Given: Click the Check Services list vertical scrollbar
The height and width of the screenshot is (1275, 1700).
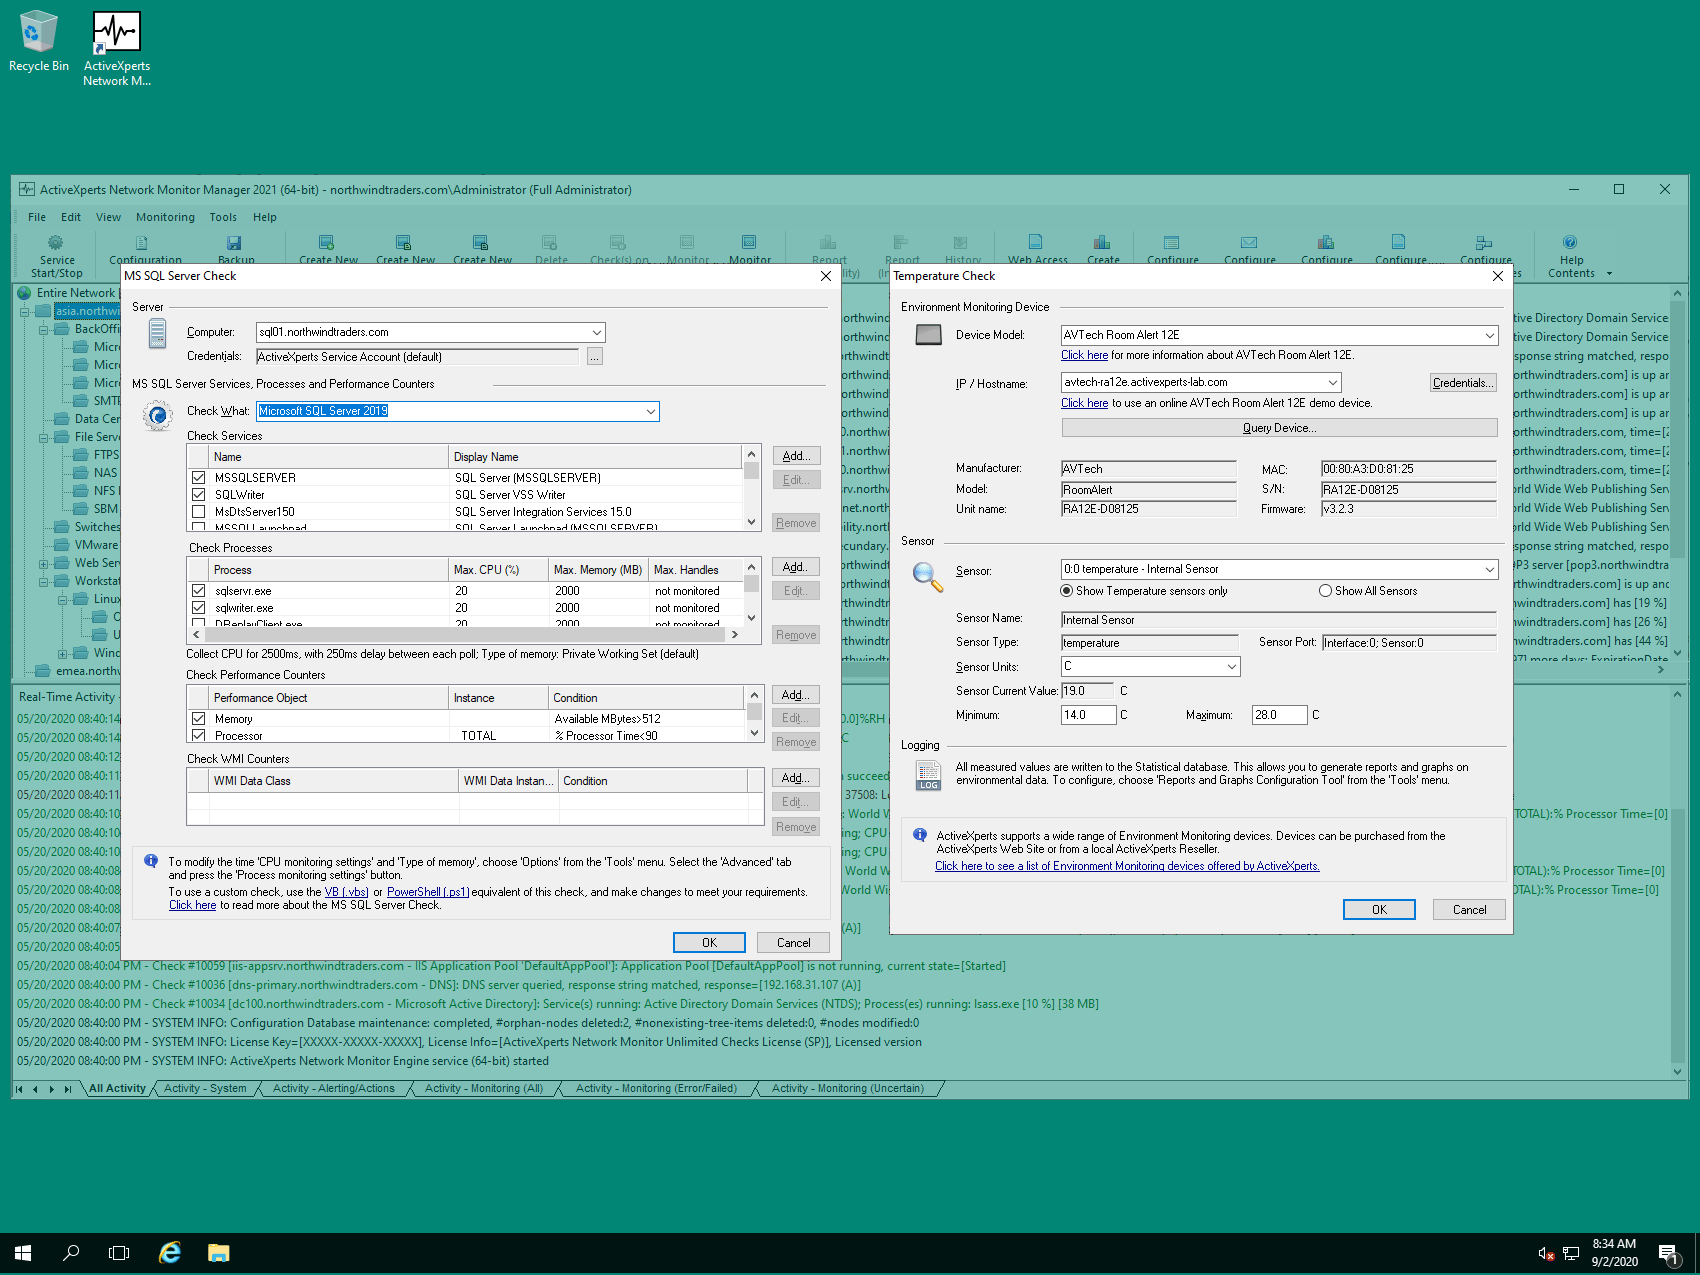Looking at the screenshot, I should 751,488.
